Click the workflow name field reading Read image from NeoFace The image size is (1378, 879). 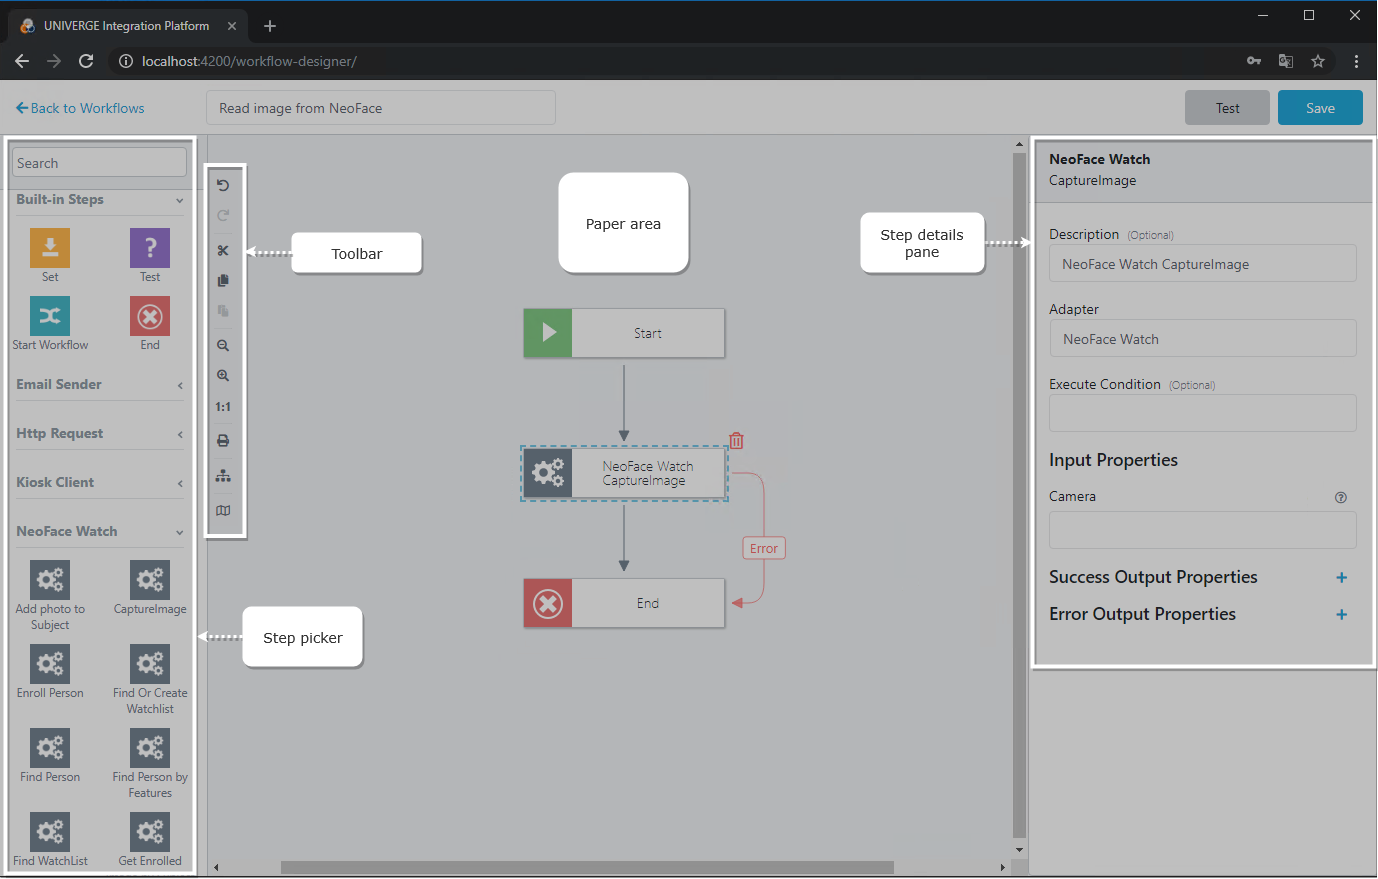(380, 107)
